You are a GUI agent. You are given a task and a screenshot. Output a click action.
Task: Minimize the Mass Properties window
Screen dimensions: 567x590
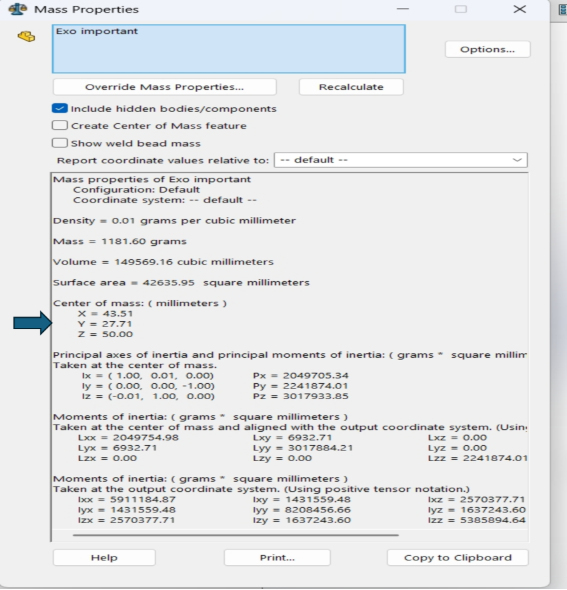coord(403,9)
